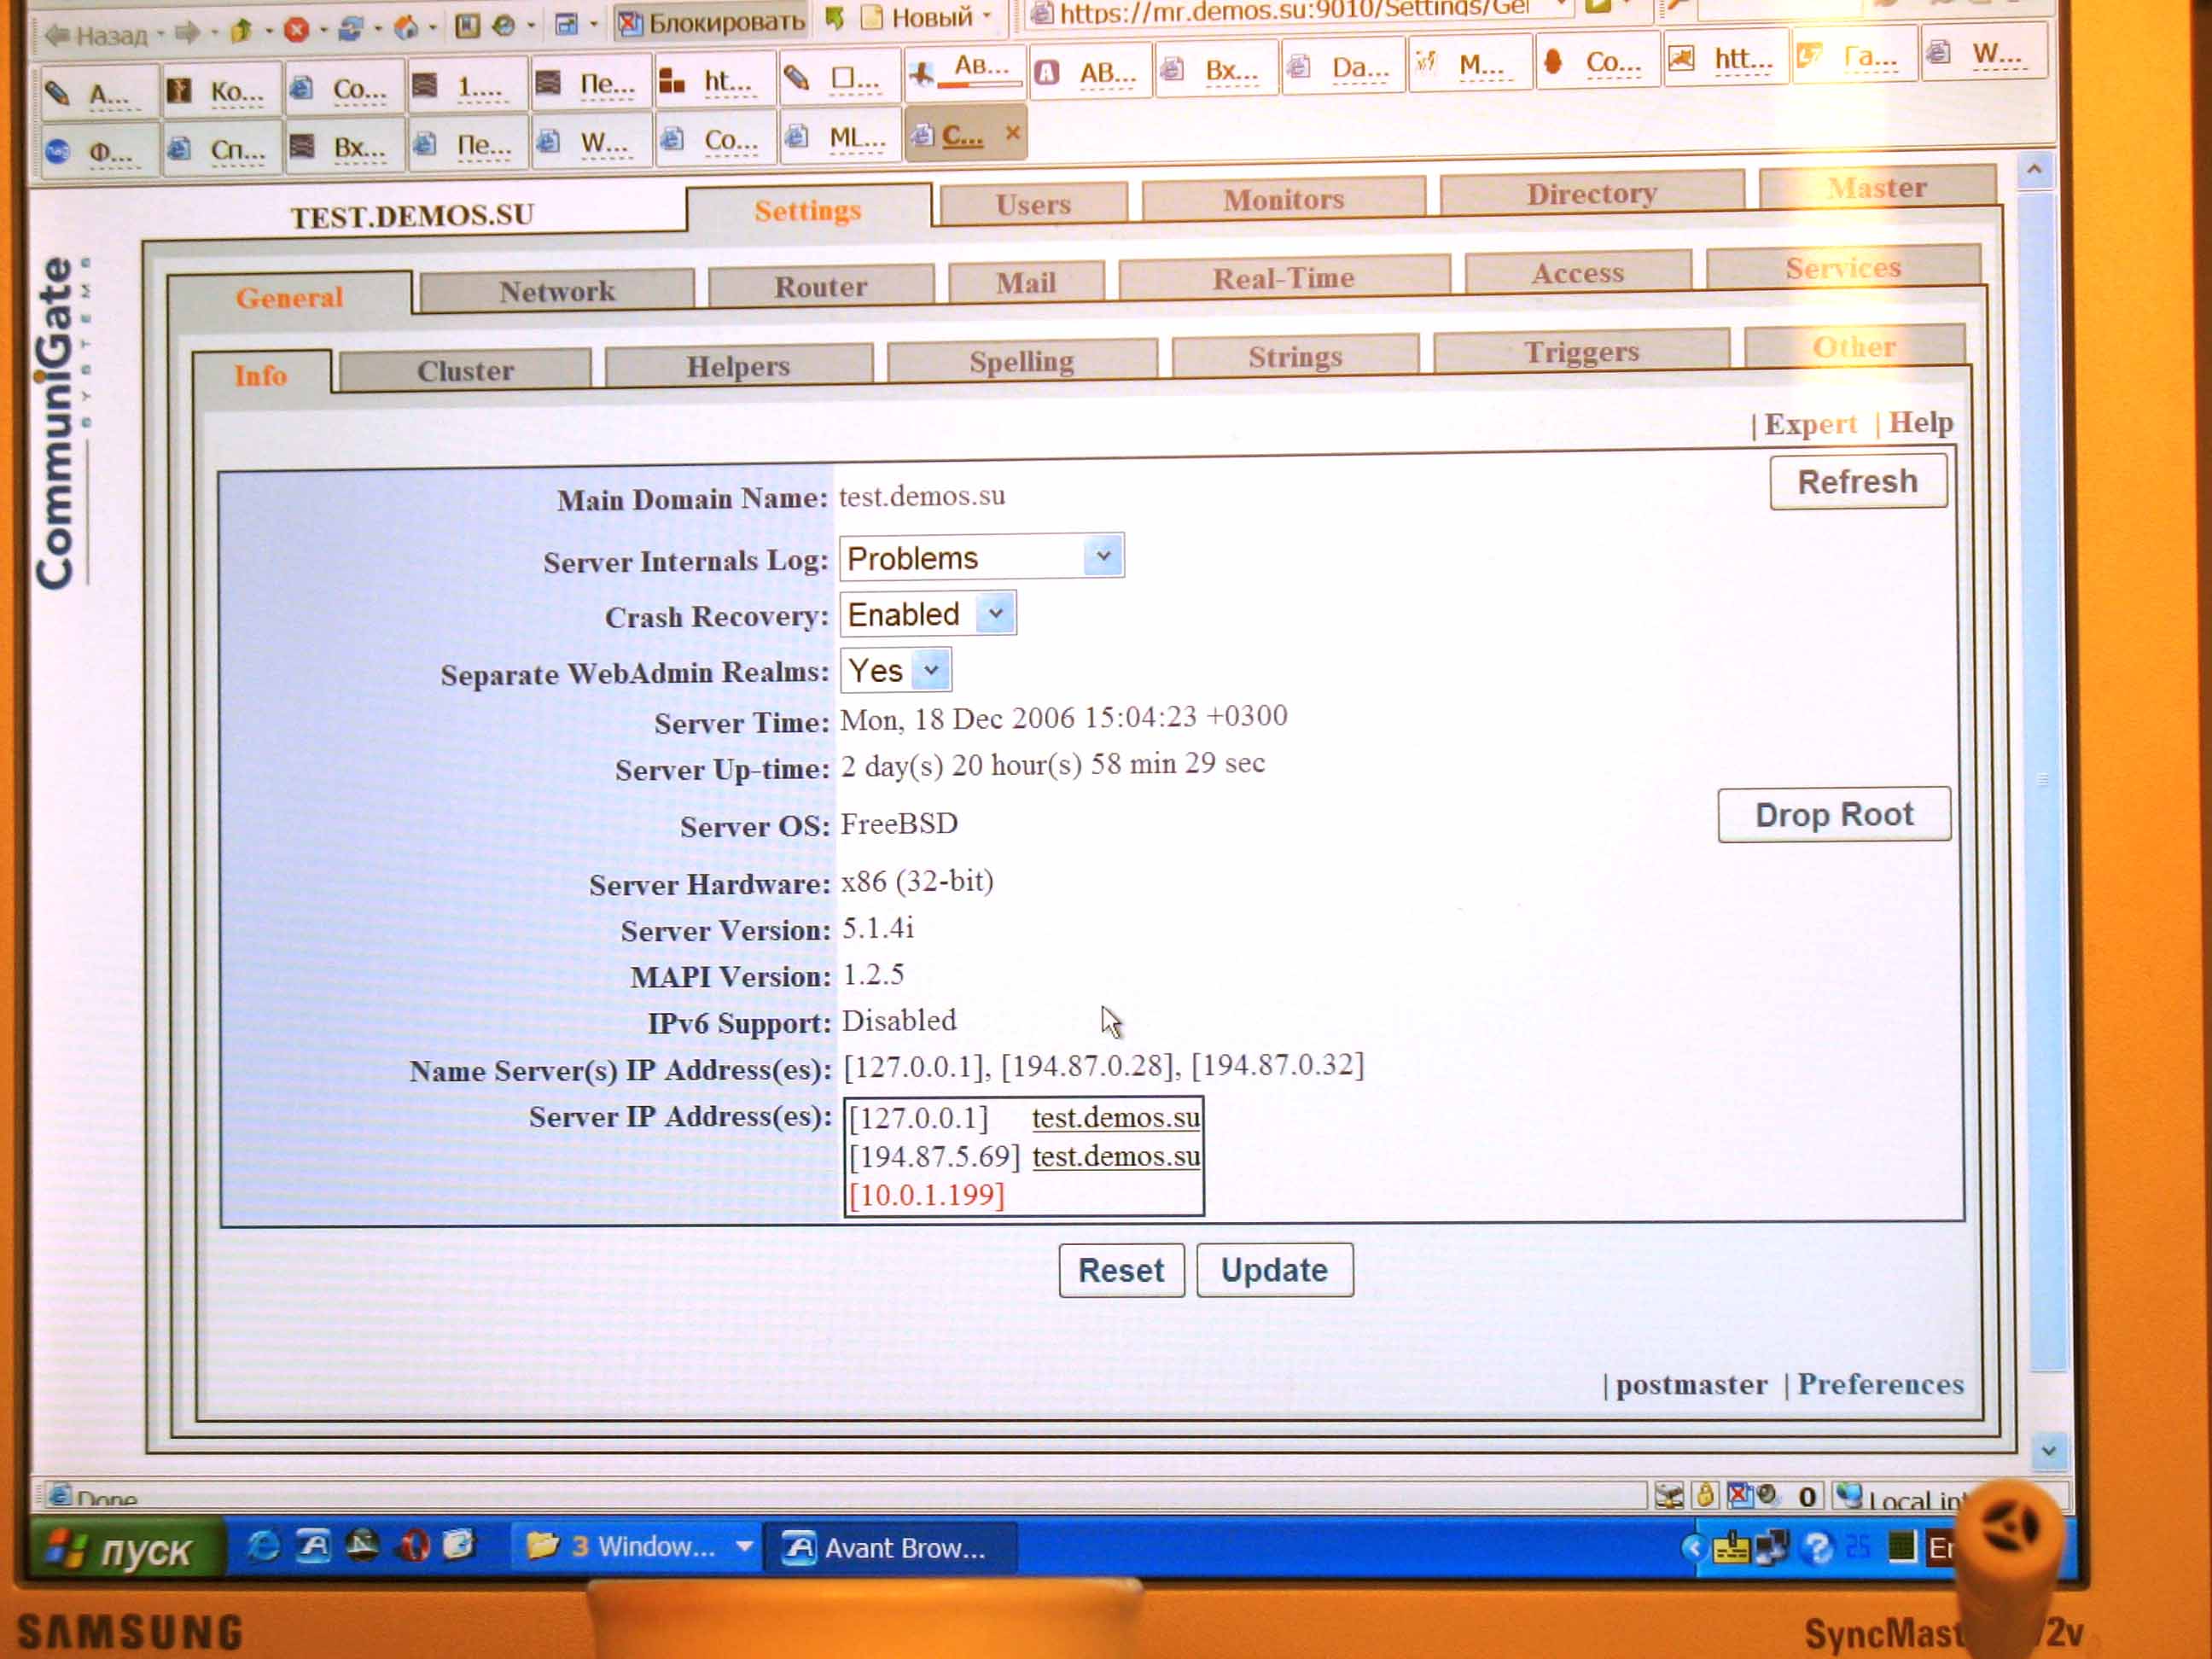Image resolution: width=2212 pixels, height=1659 pixels.
Task: Close the active C... browser tab
Action: [1012, 132]
